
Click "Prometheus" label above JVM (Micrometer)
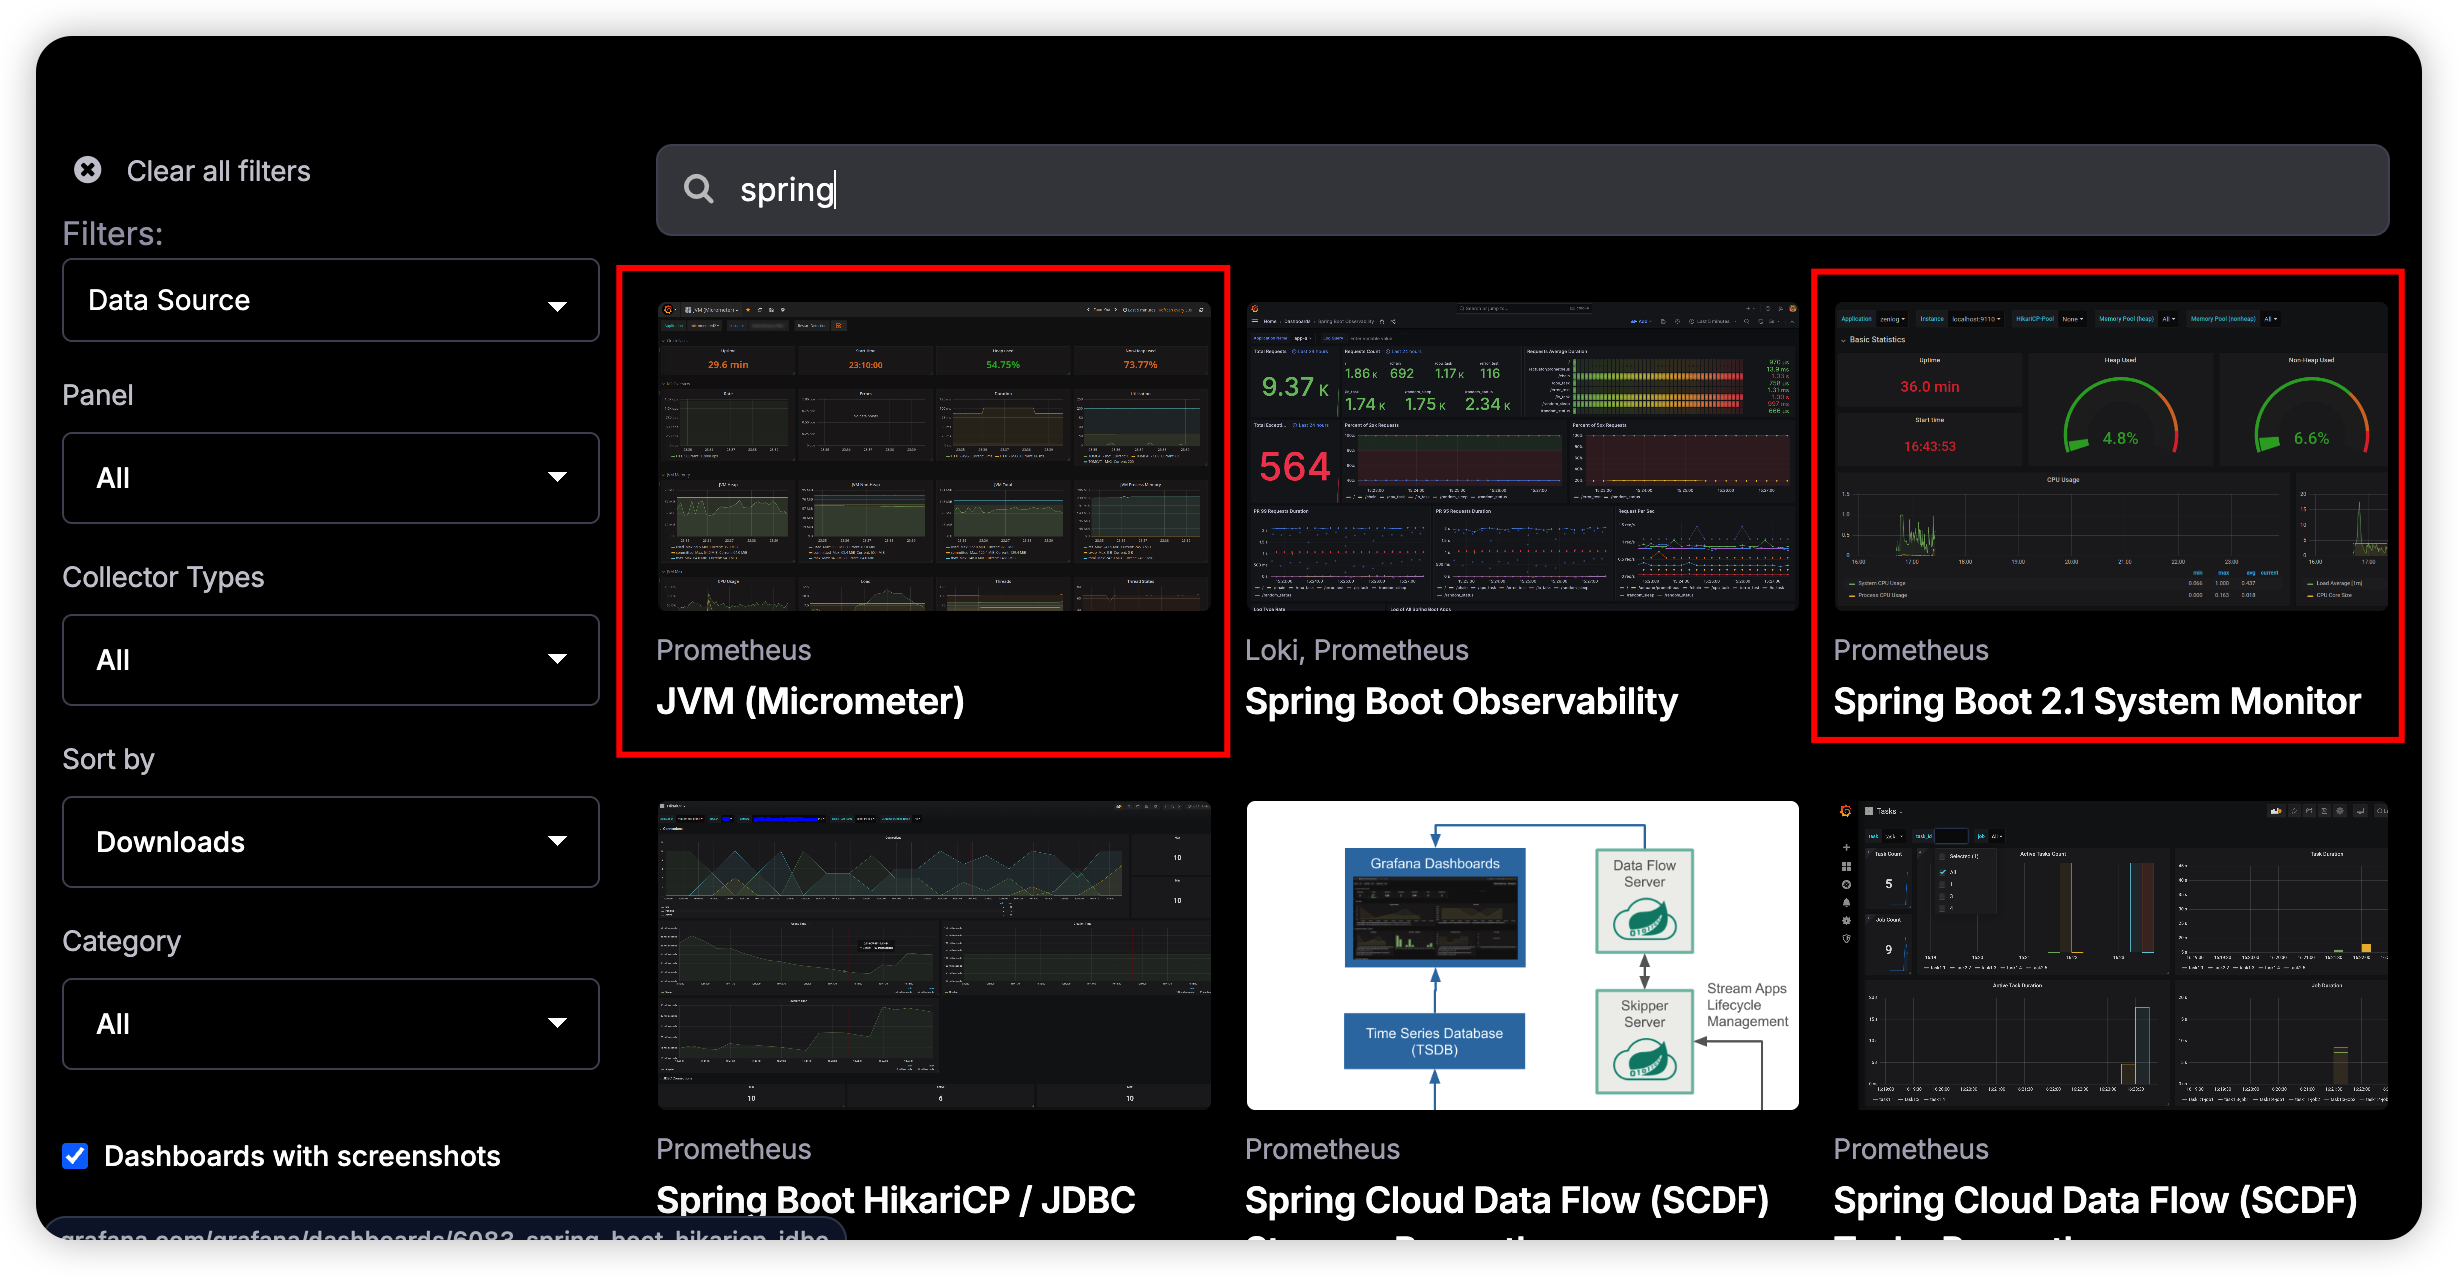(733, 650)
